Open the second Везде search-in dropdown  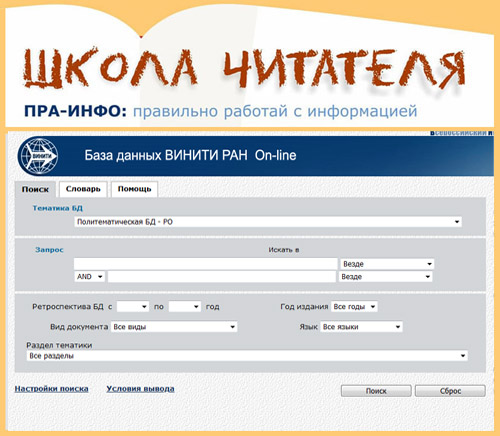(x=386, y=277)
